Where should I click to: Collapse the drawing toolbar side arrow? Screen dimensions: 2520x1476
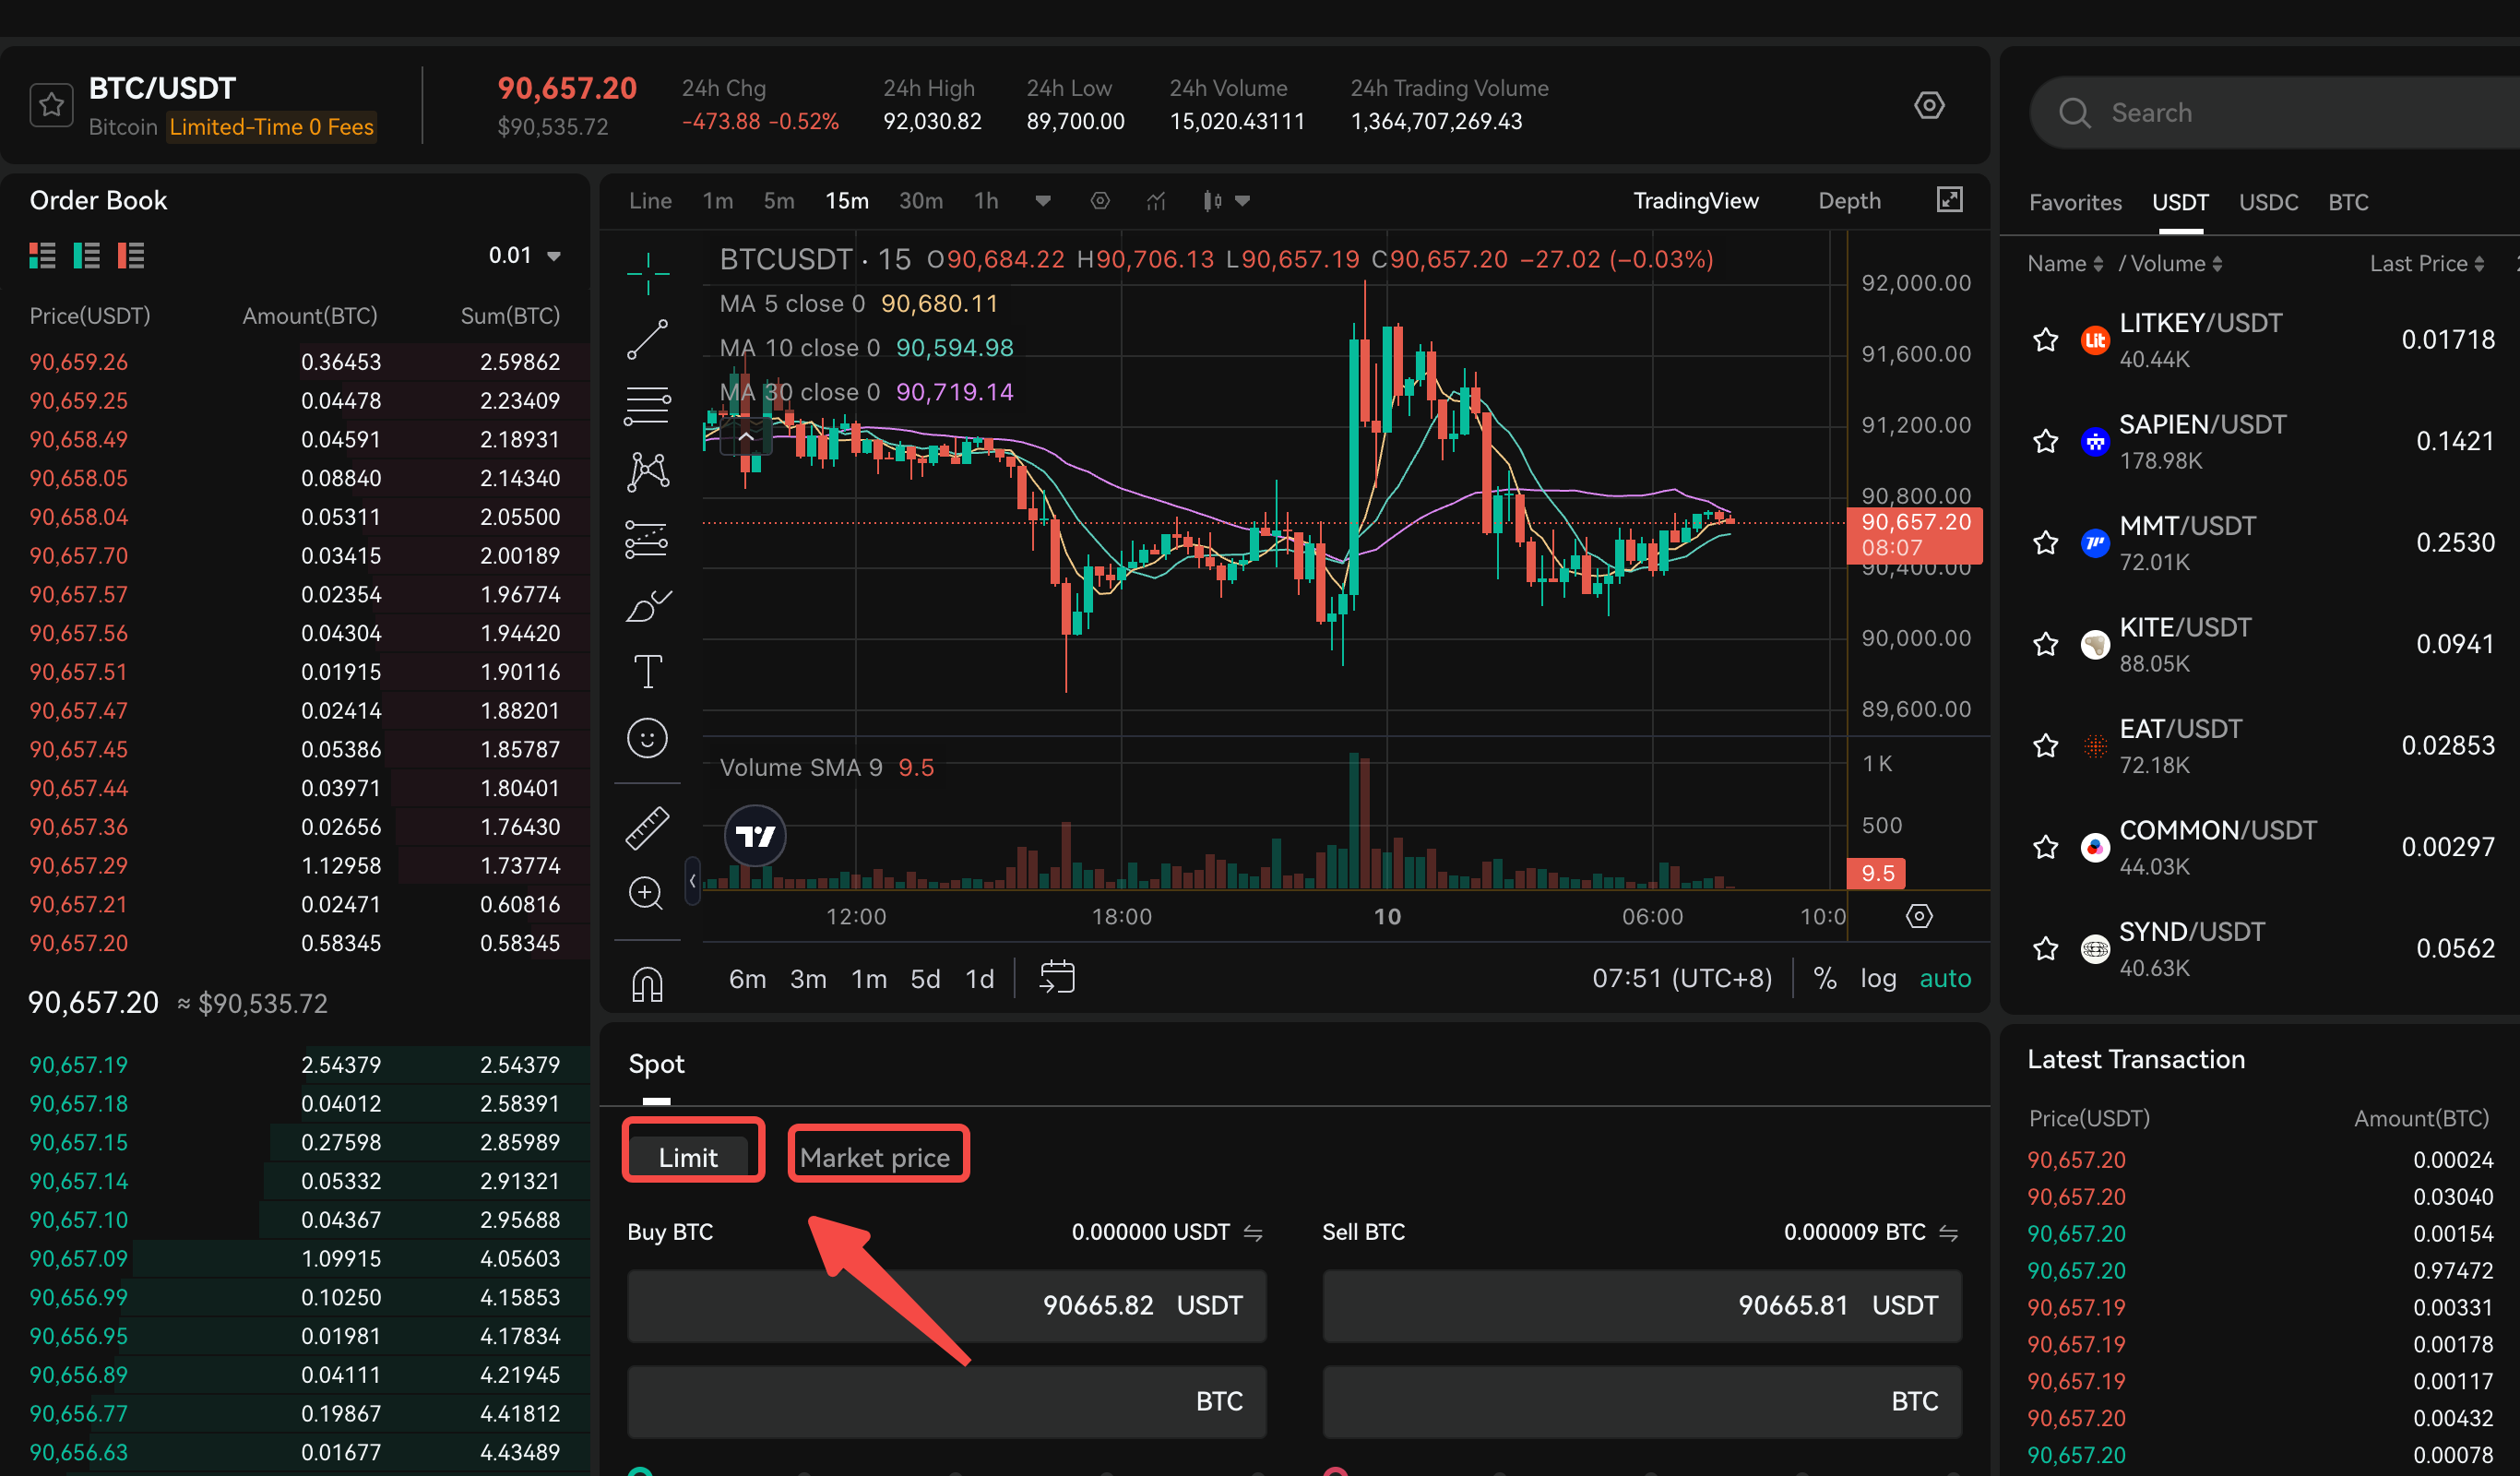(692, 881)
